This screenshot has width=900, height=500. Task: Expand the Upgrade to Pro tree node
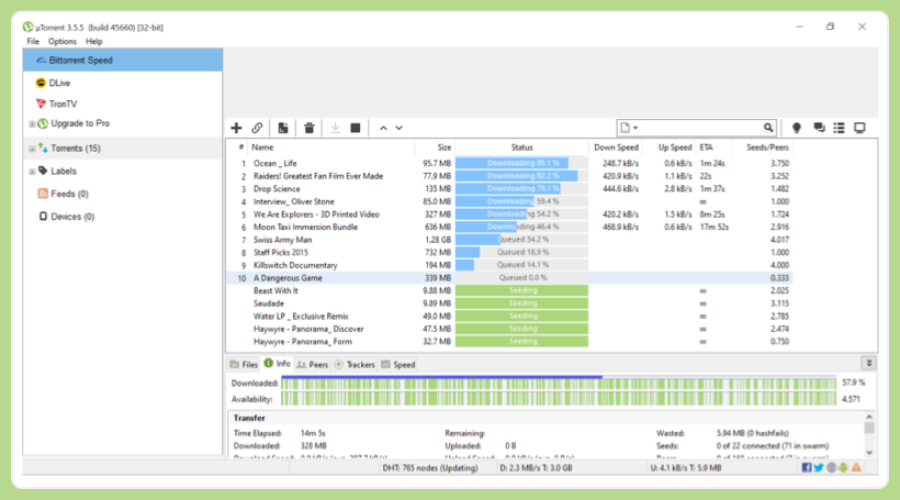[x=32, y=123]
